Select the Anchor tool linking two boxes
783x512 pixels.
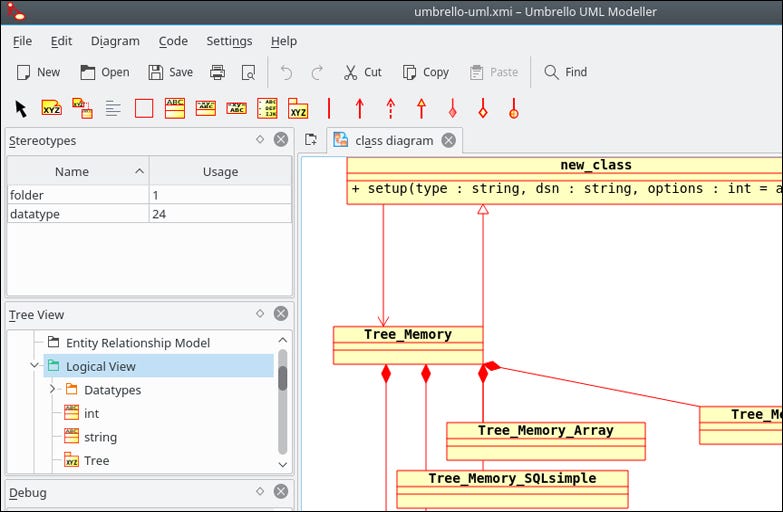click(x=82, y=108)
